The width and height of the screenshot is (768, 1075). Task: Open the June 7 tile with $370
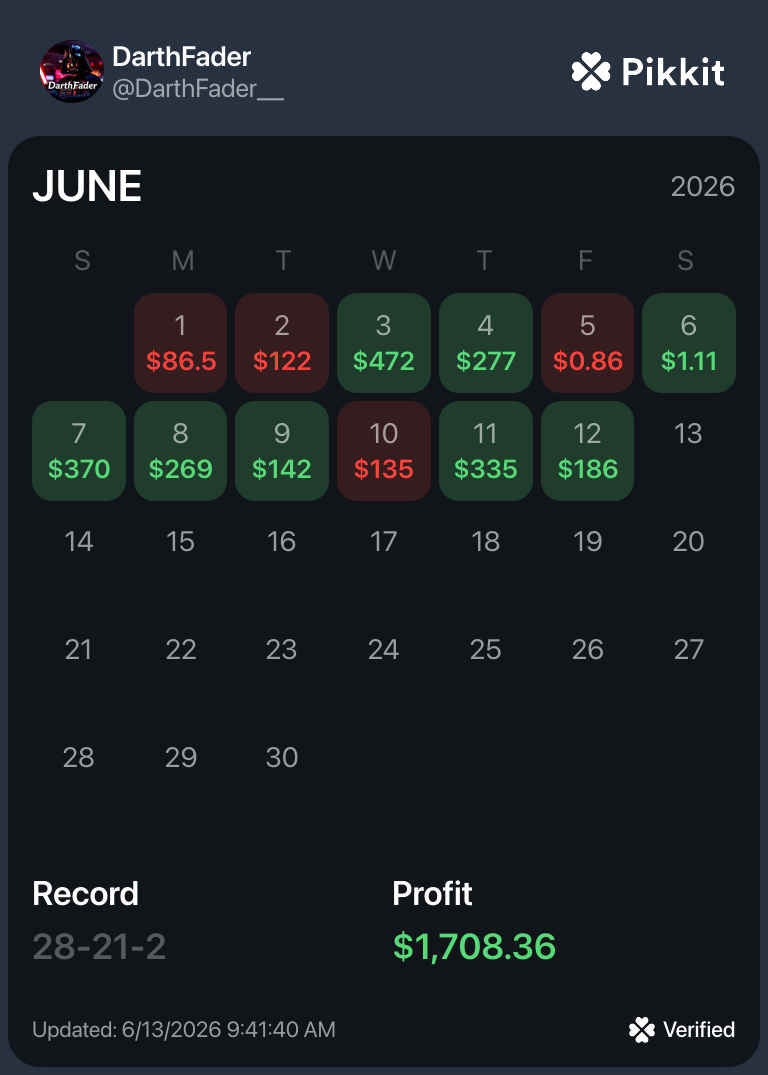79,451
